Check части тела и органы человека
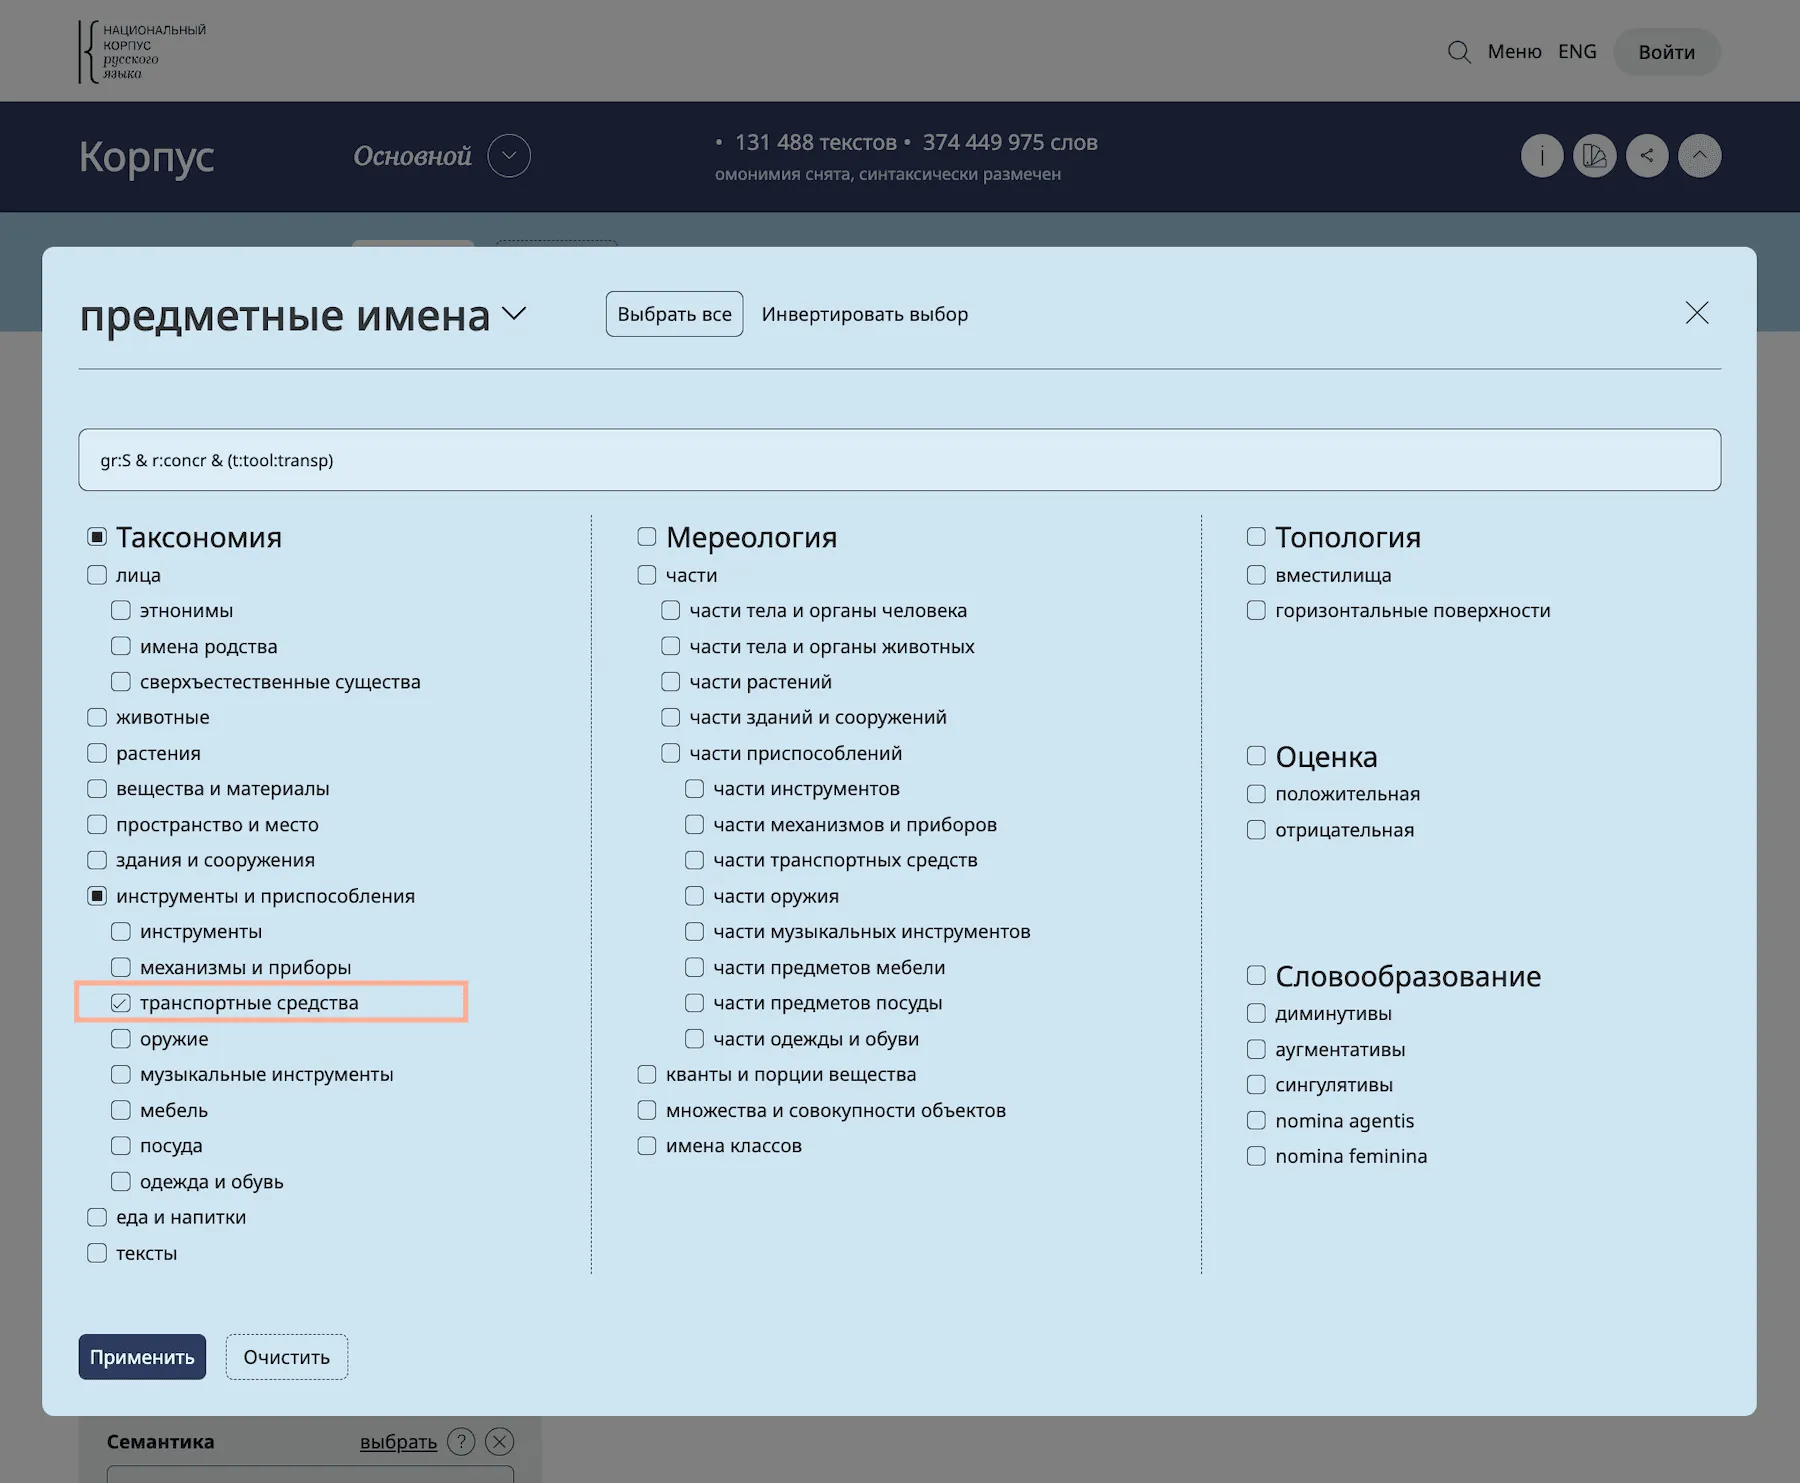 coord(671,610)
